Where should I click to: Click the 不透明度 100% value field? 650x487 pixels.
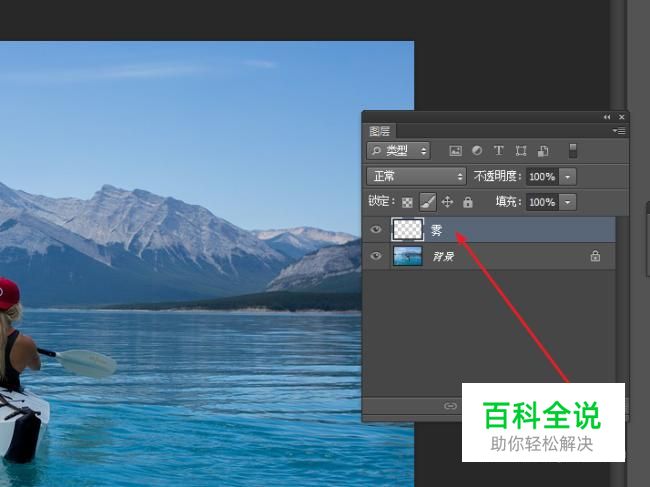pos(542,177)
